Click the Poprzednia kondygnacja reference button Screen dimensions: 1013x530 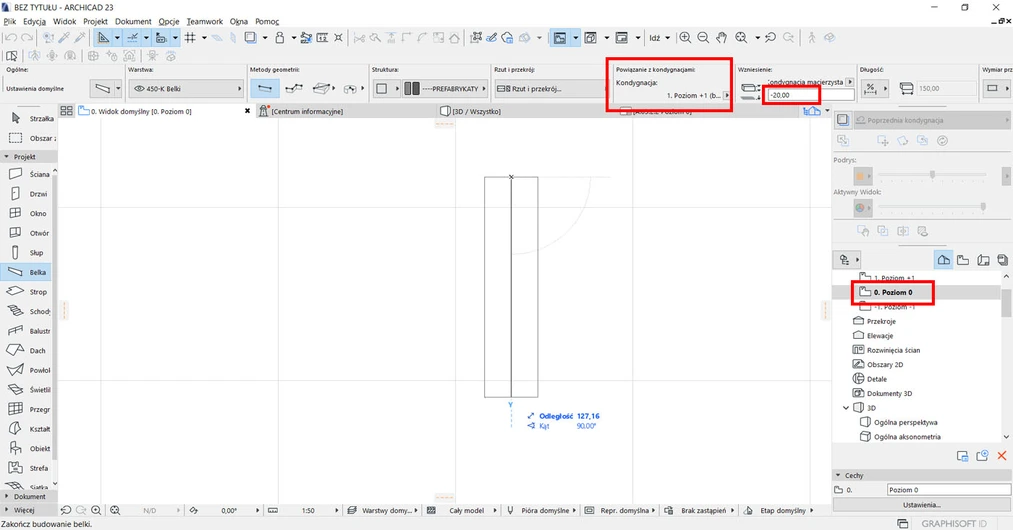[x=930, y=120]
